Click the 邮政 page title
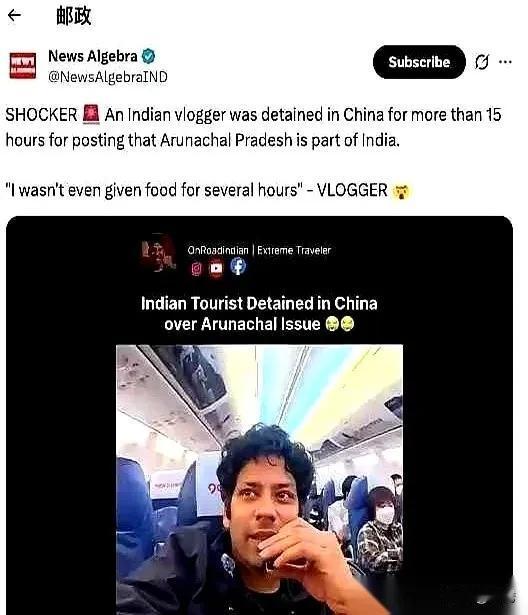 [x=73, y=16]
